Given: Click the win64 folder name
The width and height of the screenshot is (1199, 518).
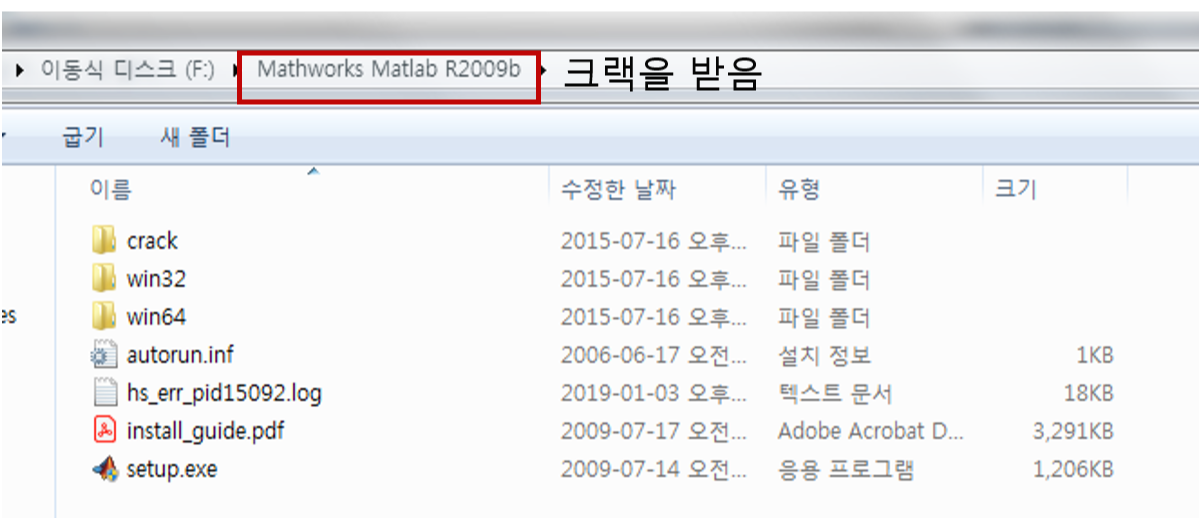Looking at the screenshot, I should [156, 317].
